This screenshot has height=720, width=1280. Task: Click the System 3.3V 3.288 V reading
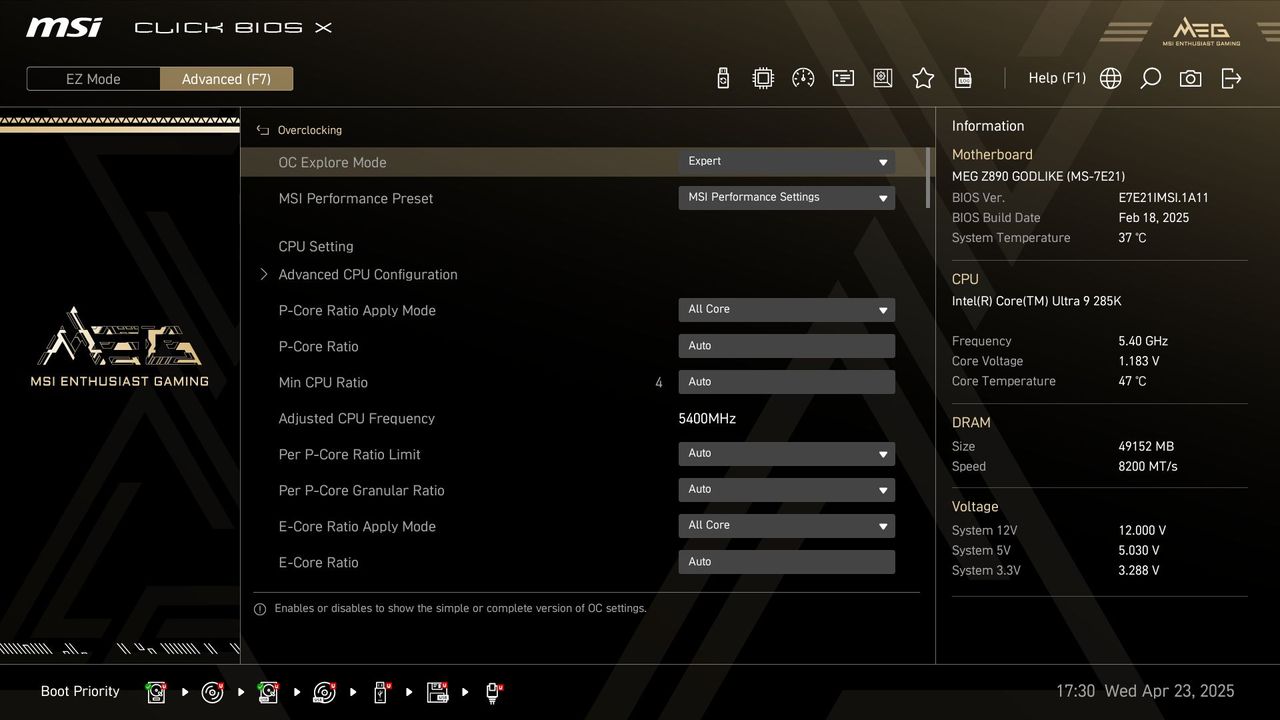[1139, 570]
